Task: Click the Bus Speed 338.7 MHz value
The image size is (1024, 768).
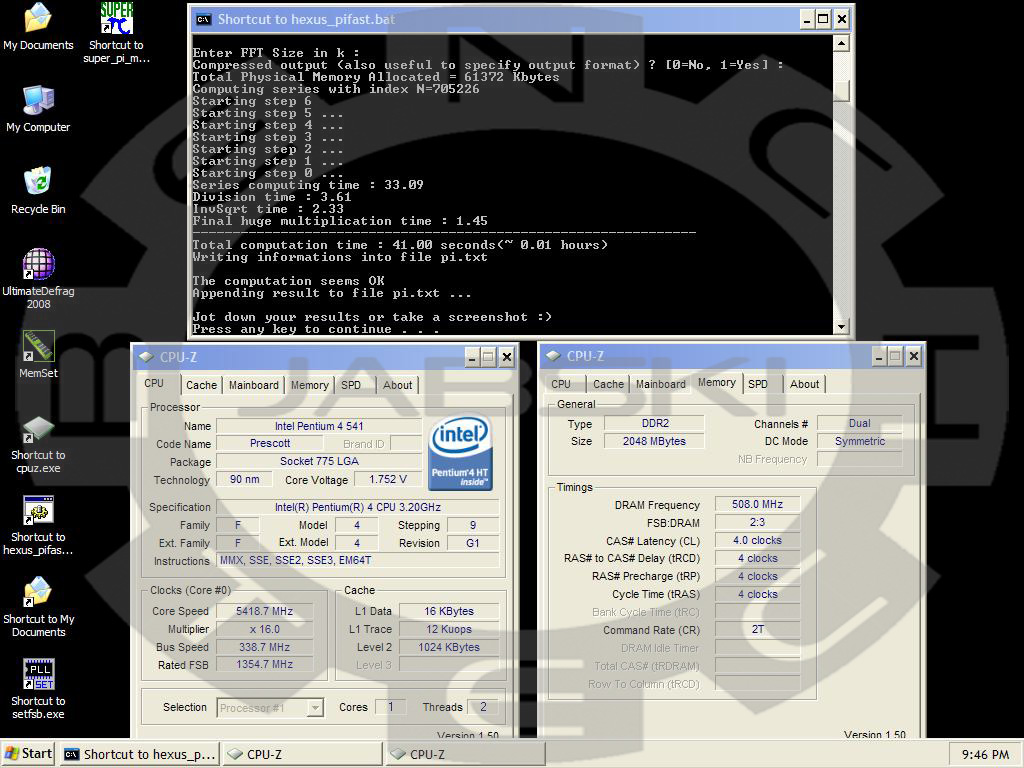Action: [264, 647]
